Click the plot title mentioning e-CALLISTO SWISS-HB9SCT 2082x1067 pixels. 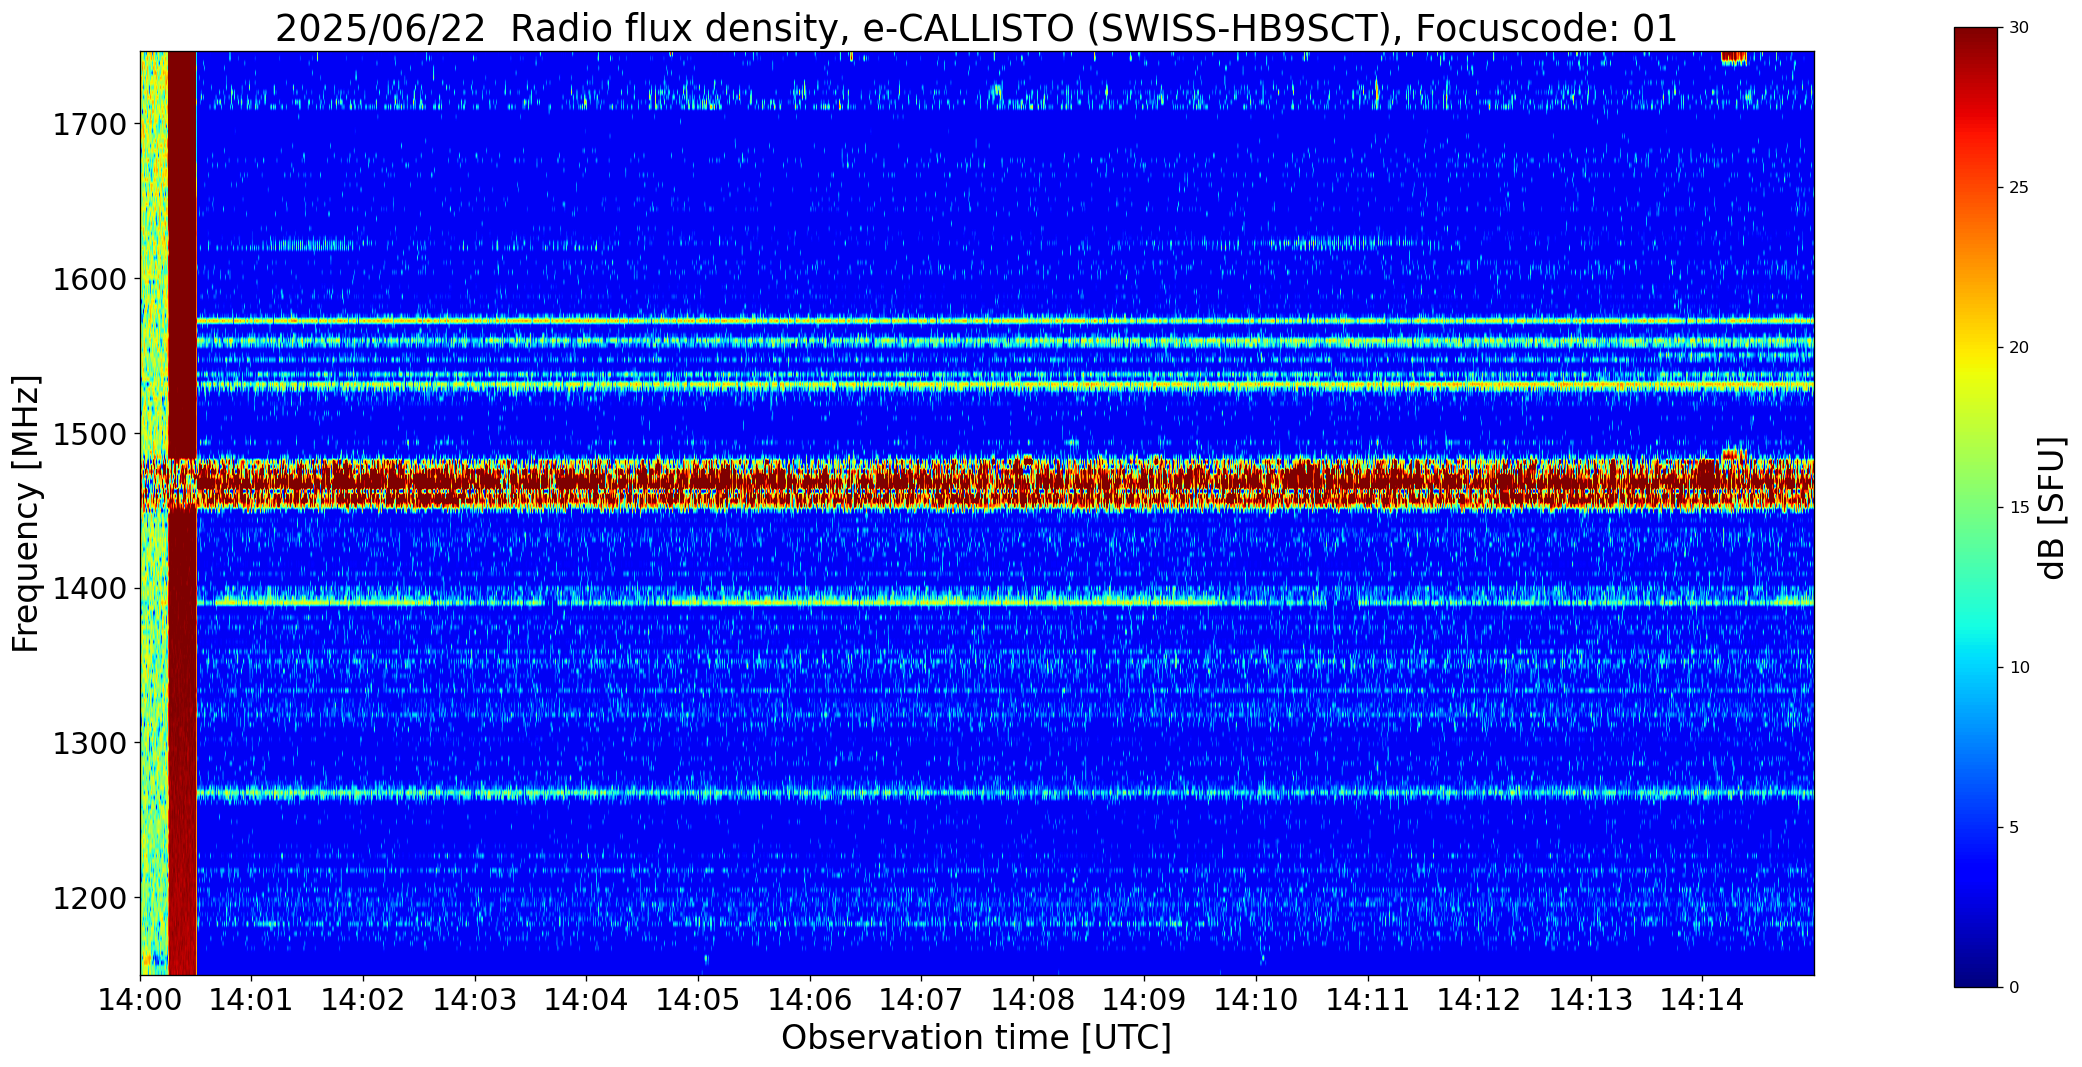click(x=976, y=28)
